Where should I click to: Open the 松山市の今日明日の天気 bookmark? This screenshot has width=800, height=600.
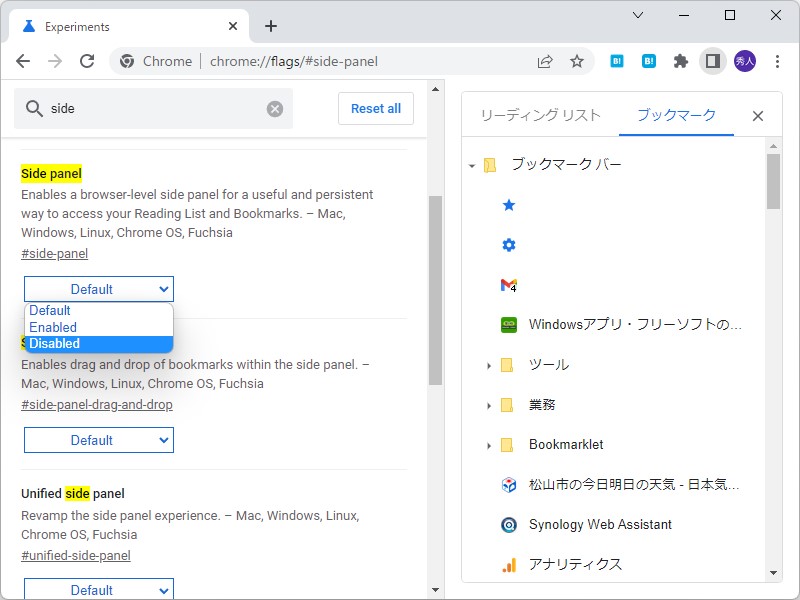(608, 484)
